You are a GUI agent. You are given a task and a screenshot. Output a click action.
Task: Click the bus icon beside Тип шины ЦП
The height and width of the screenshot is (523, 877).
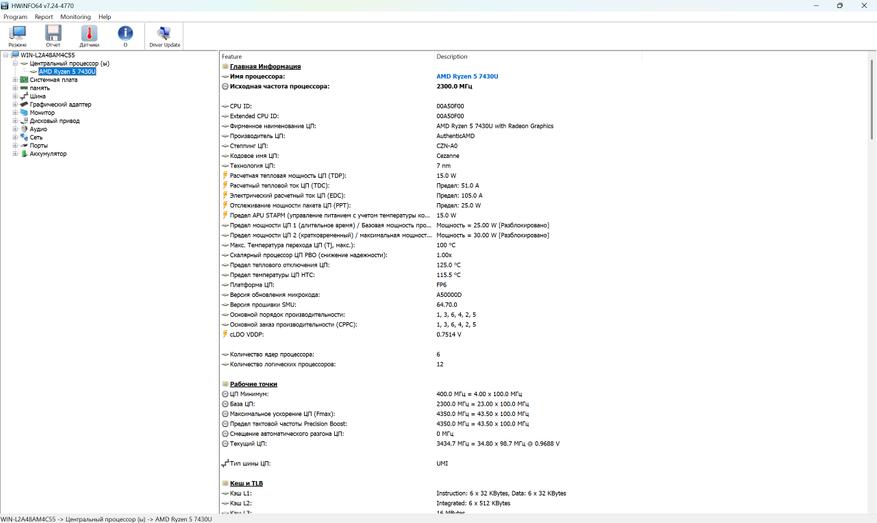click(225, 463)
